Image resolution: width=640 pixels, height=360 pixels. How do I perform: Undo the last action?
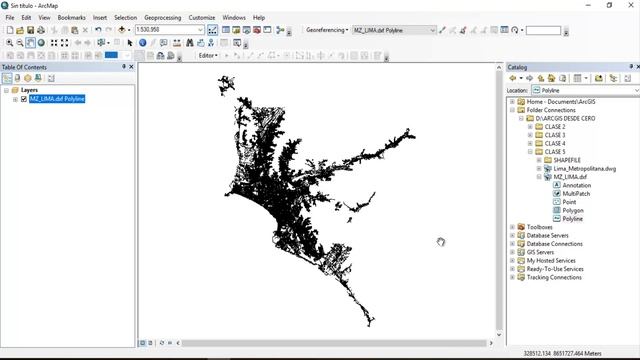[98, 30]
